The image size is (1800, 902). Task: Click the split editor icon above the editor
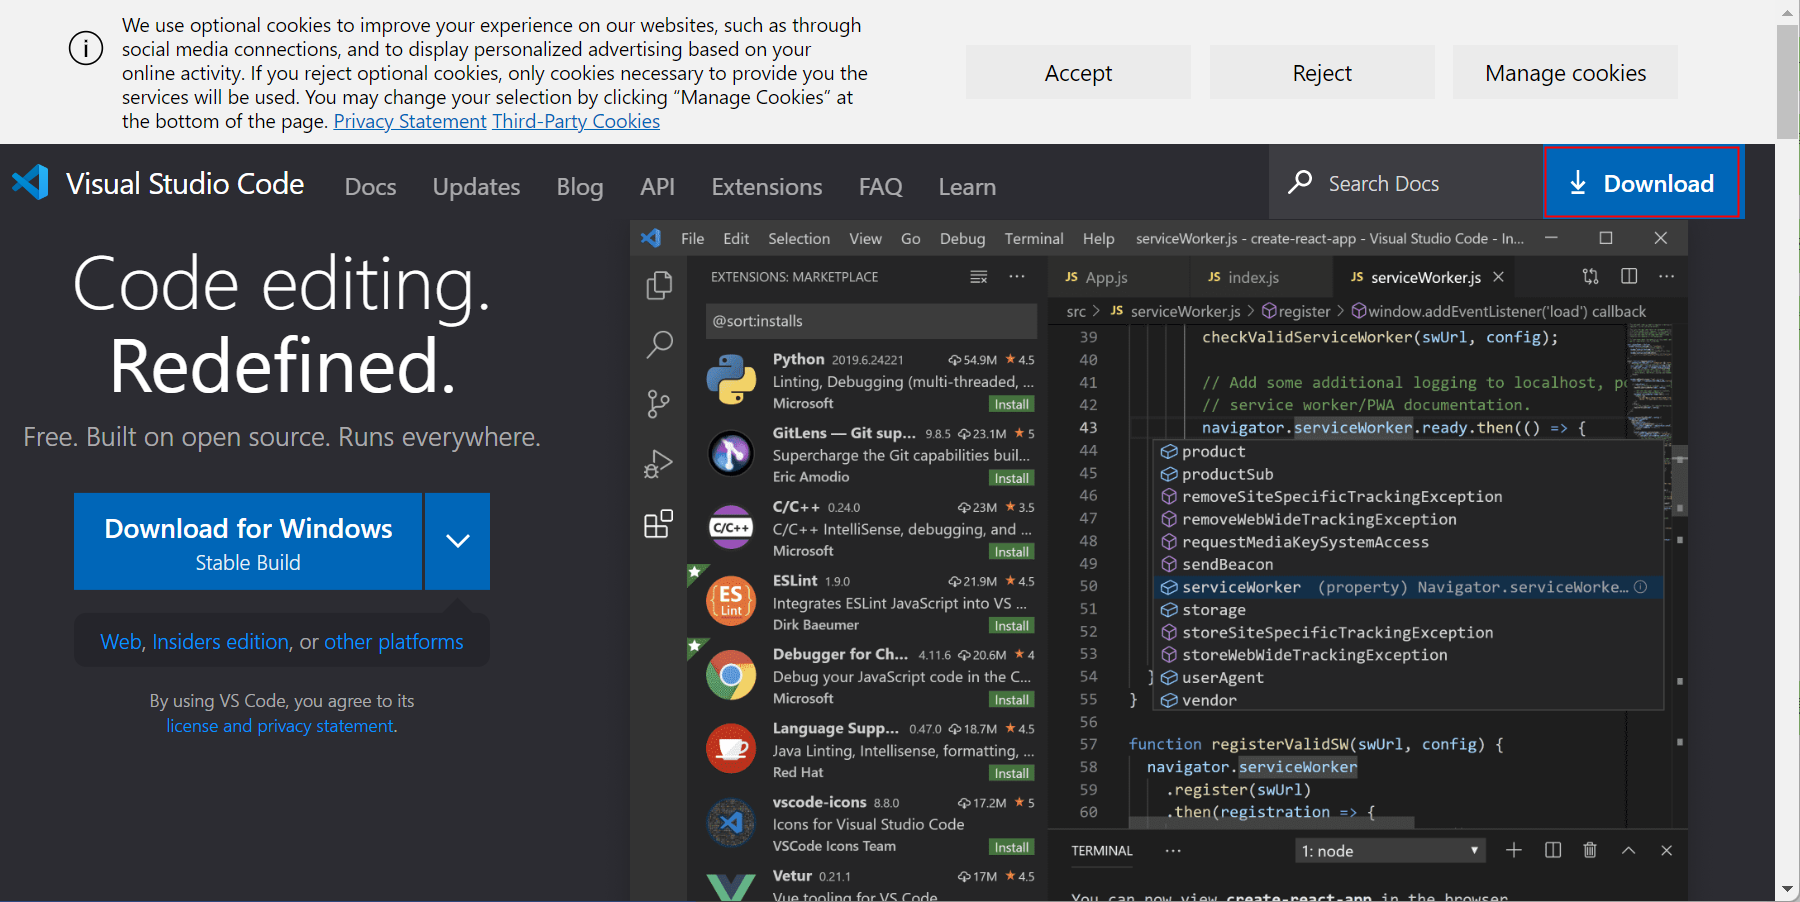pos(1629,277)
